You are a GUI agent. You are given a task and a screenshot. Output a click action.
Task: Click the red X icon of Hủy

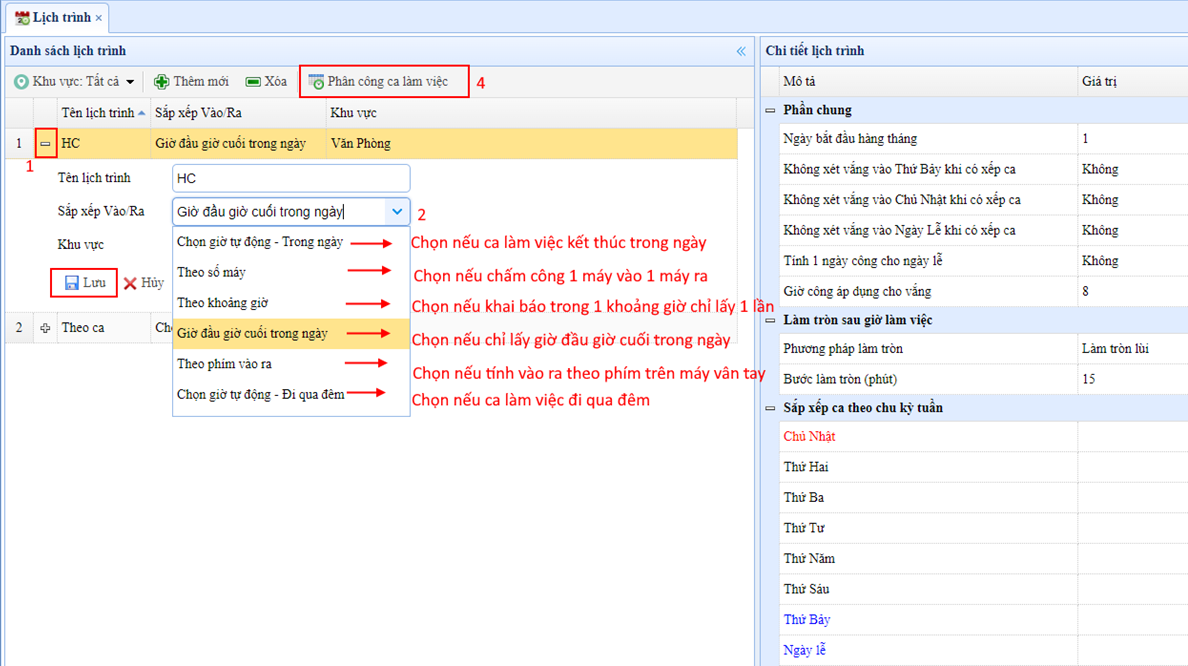[130, 283]
